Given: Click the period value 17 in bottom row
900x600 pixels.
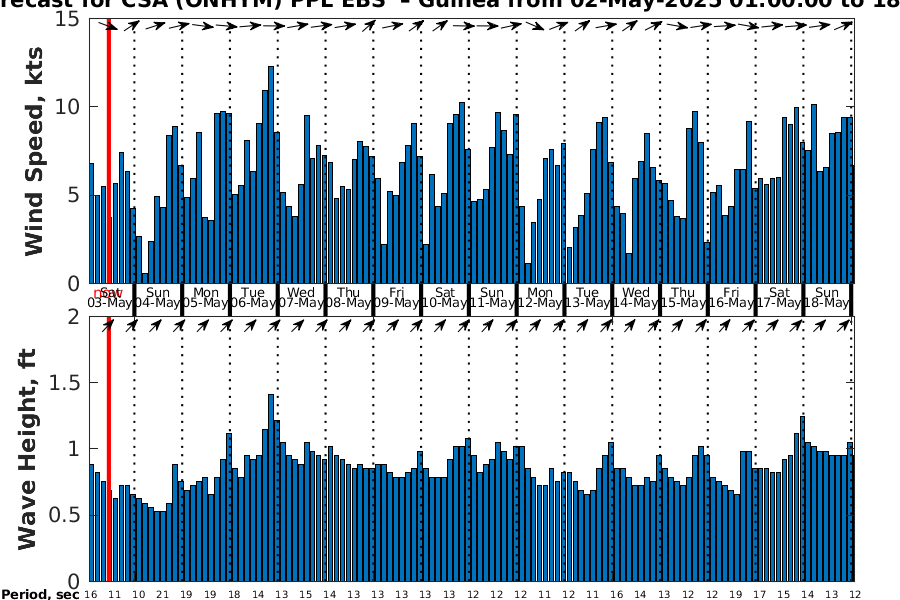Looking at the screenshot, I should tap(759, 595).
